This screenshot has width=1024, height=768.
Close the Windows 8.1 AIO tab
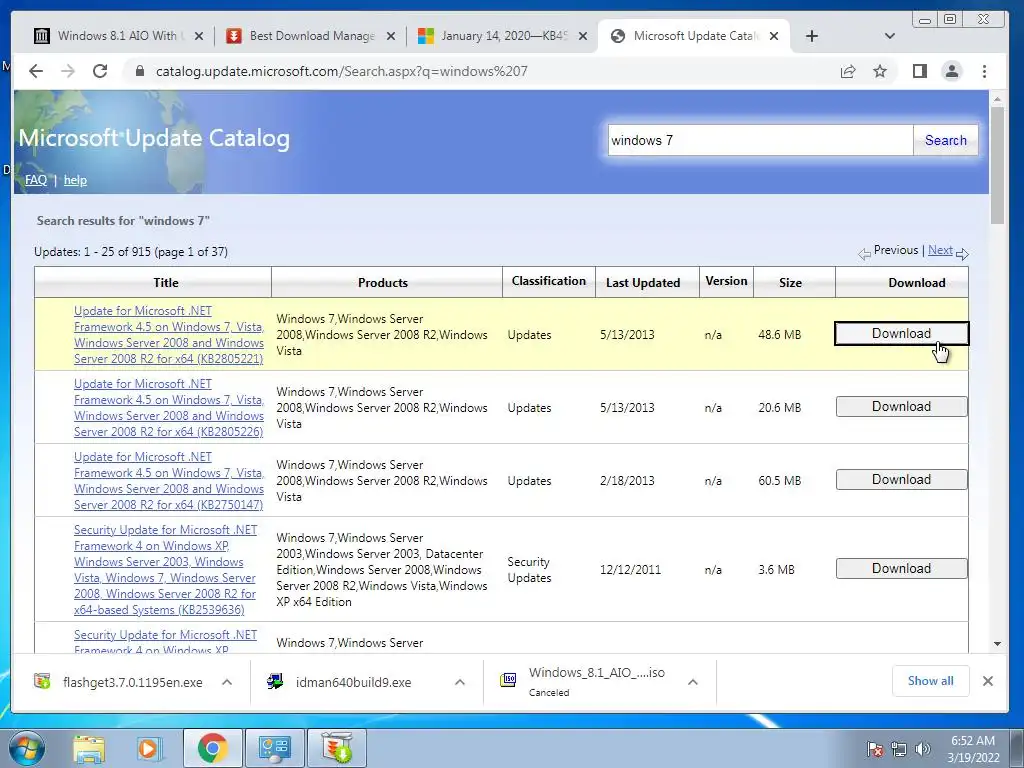tap(199, 37)
